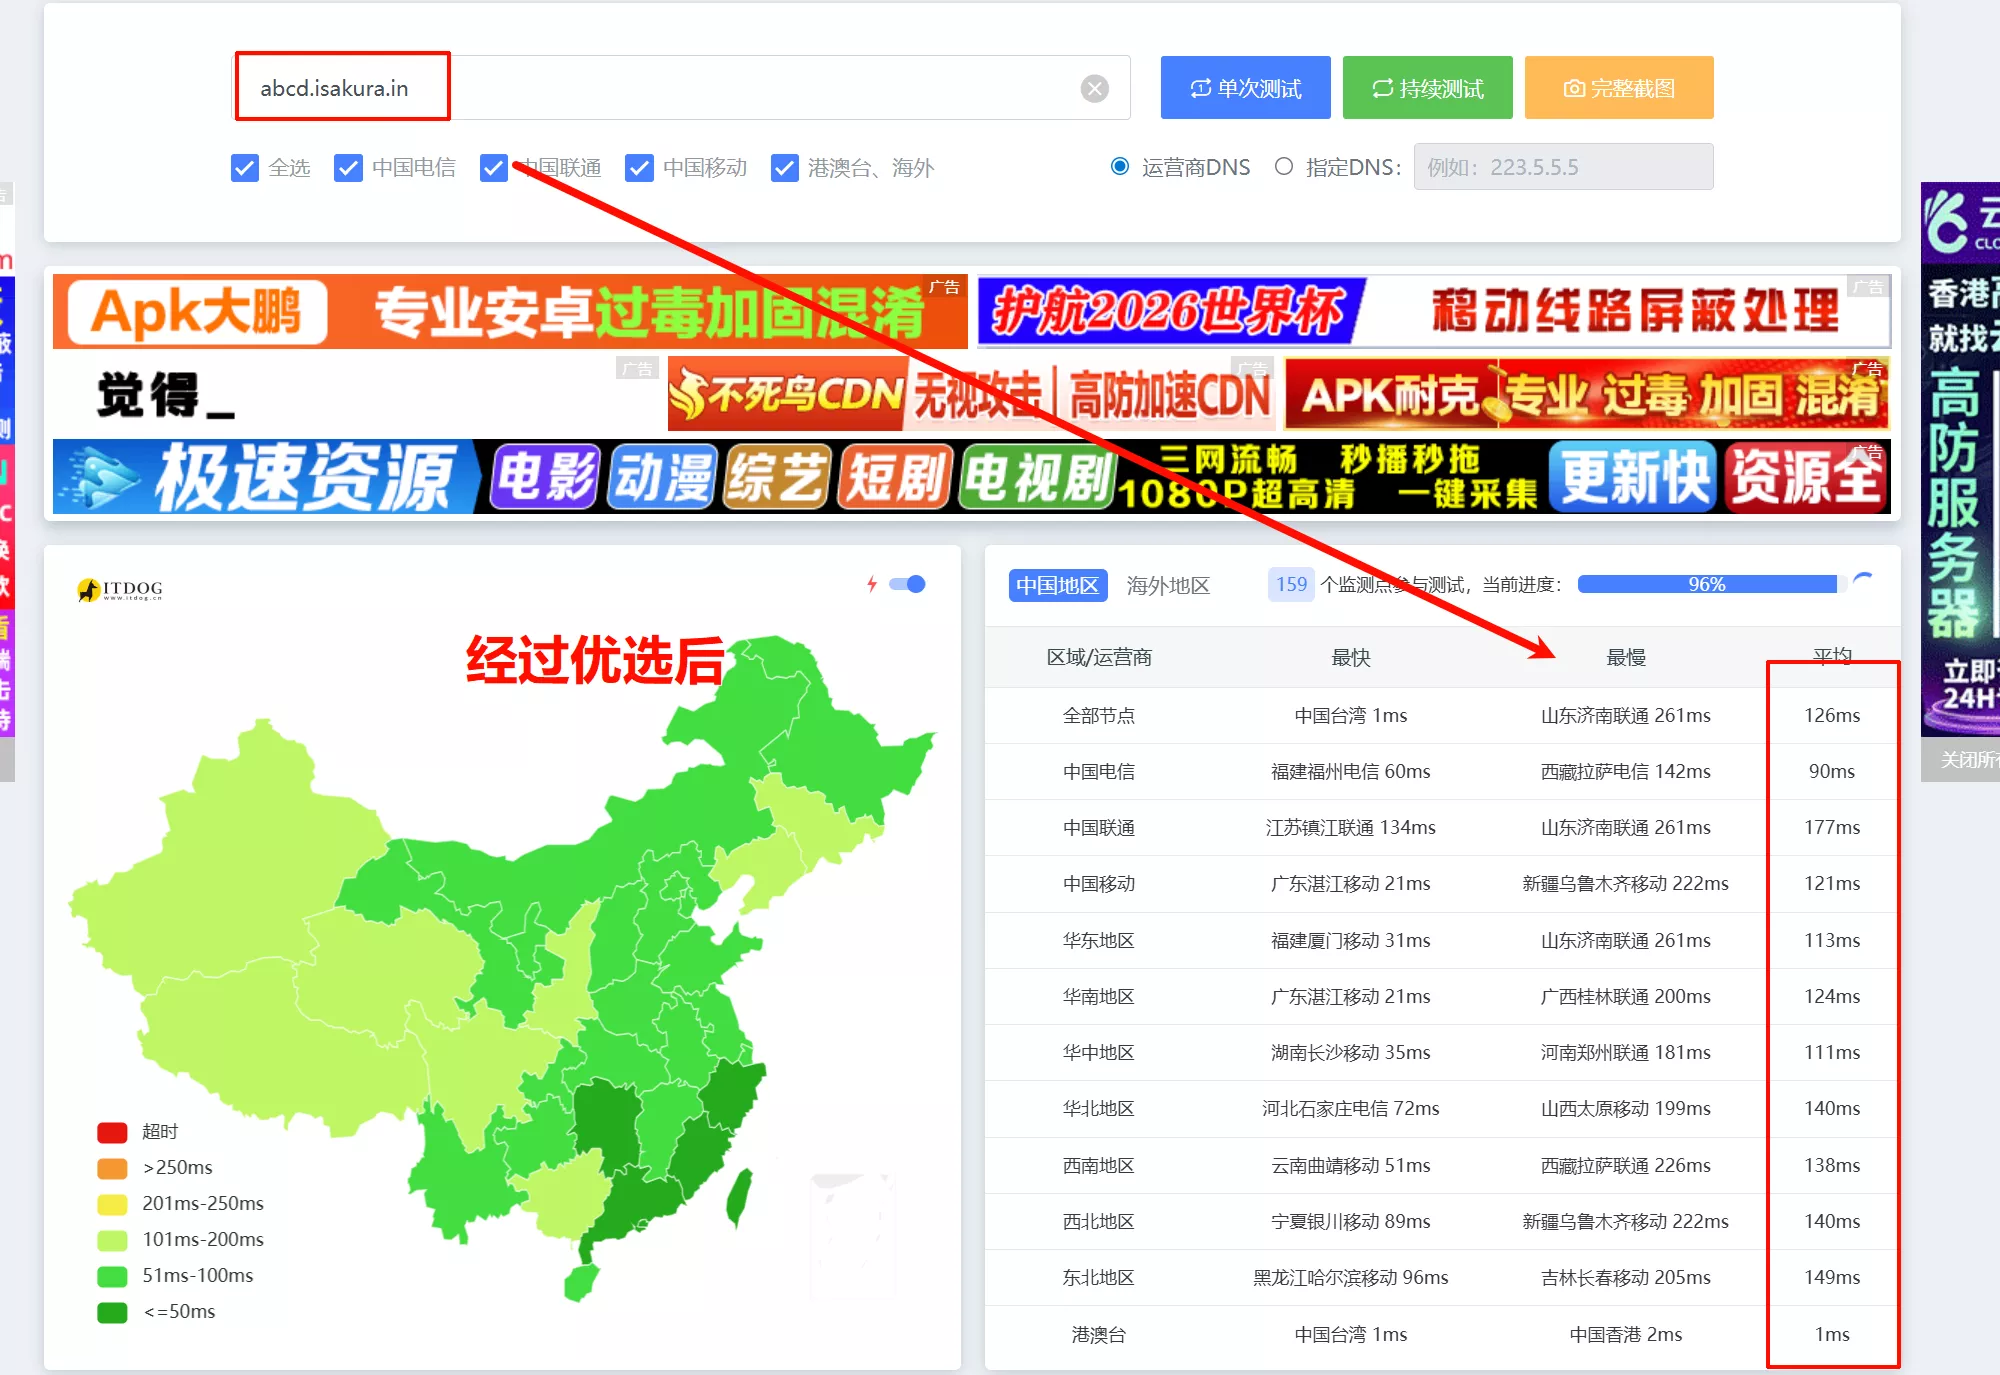This screenshot has width=2000, height=1375.
Task: Click the 华北地区 row label
Action: 1099,1108
